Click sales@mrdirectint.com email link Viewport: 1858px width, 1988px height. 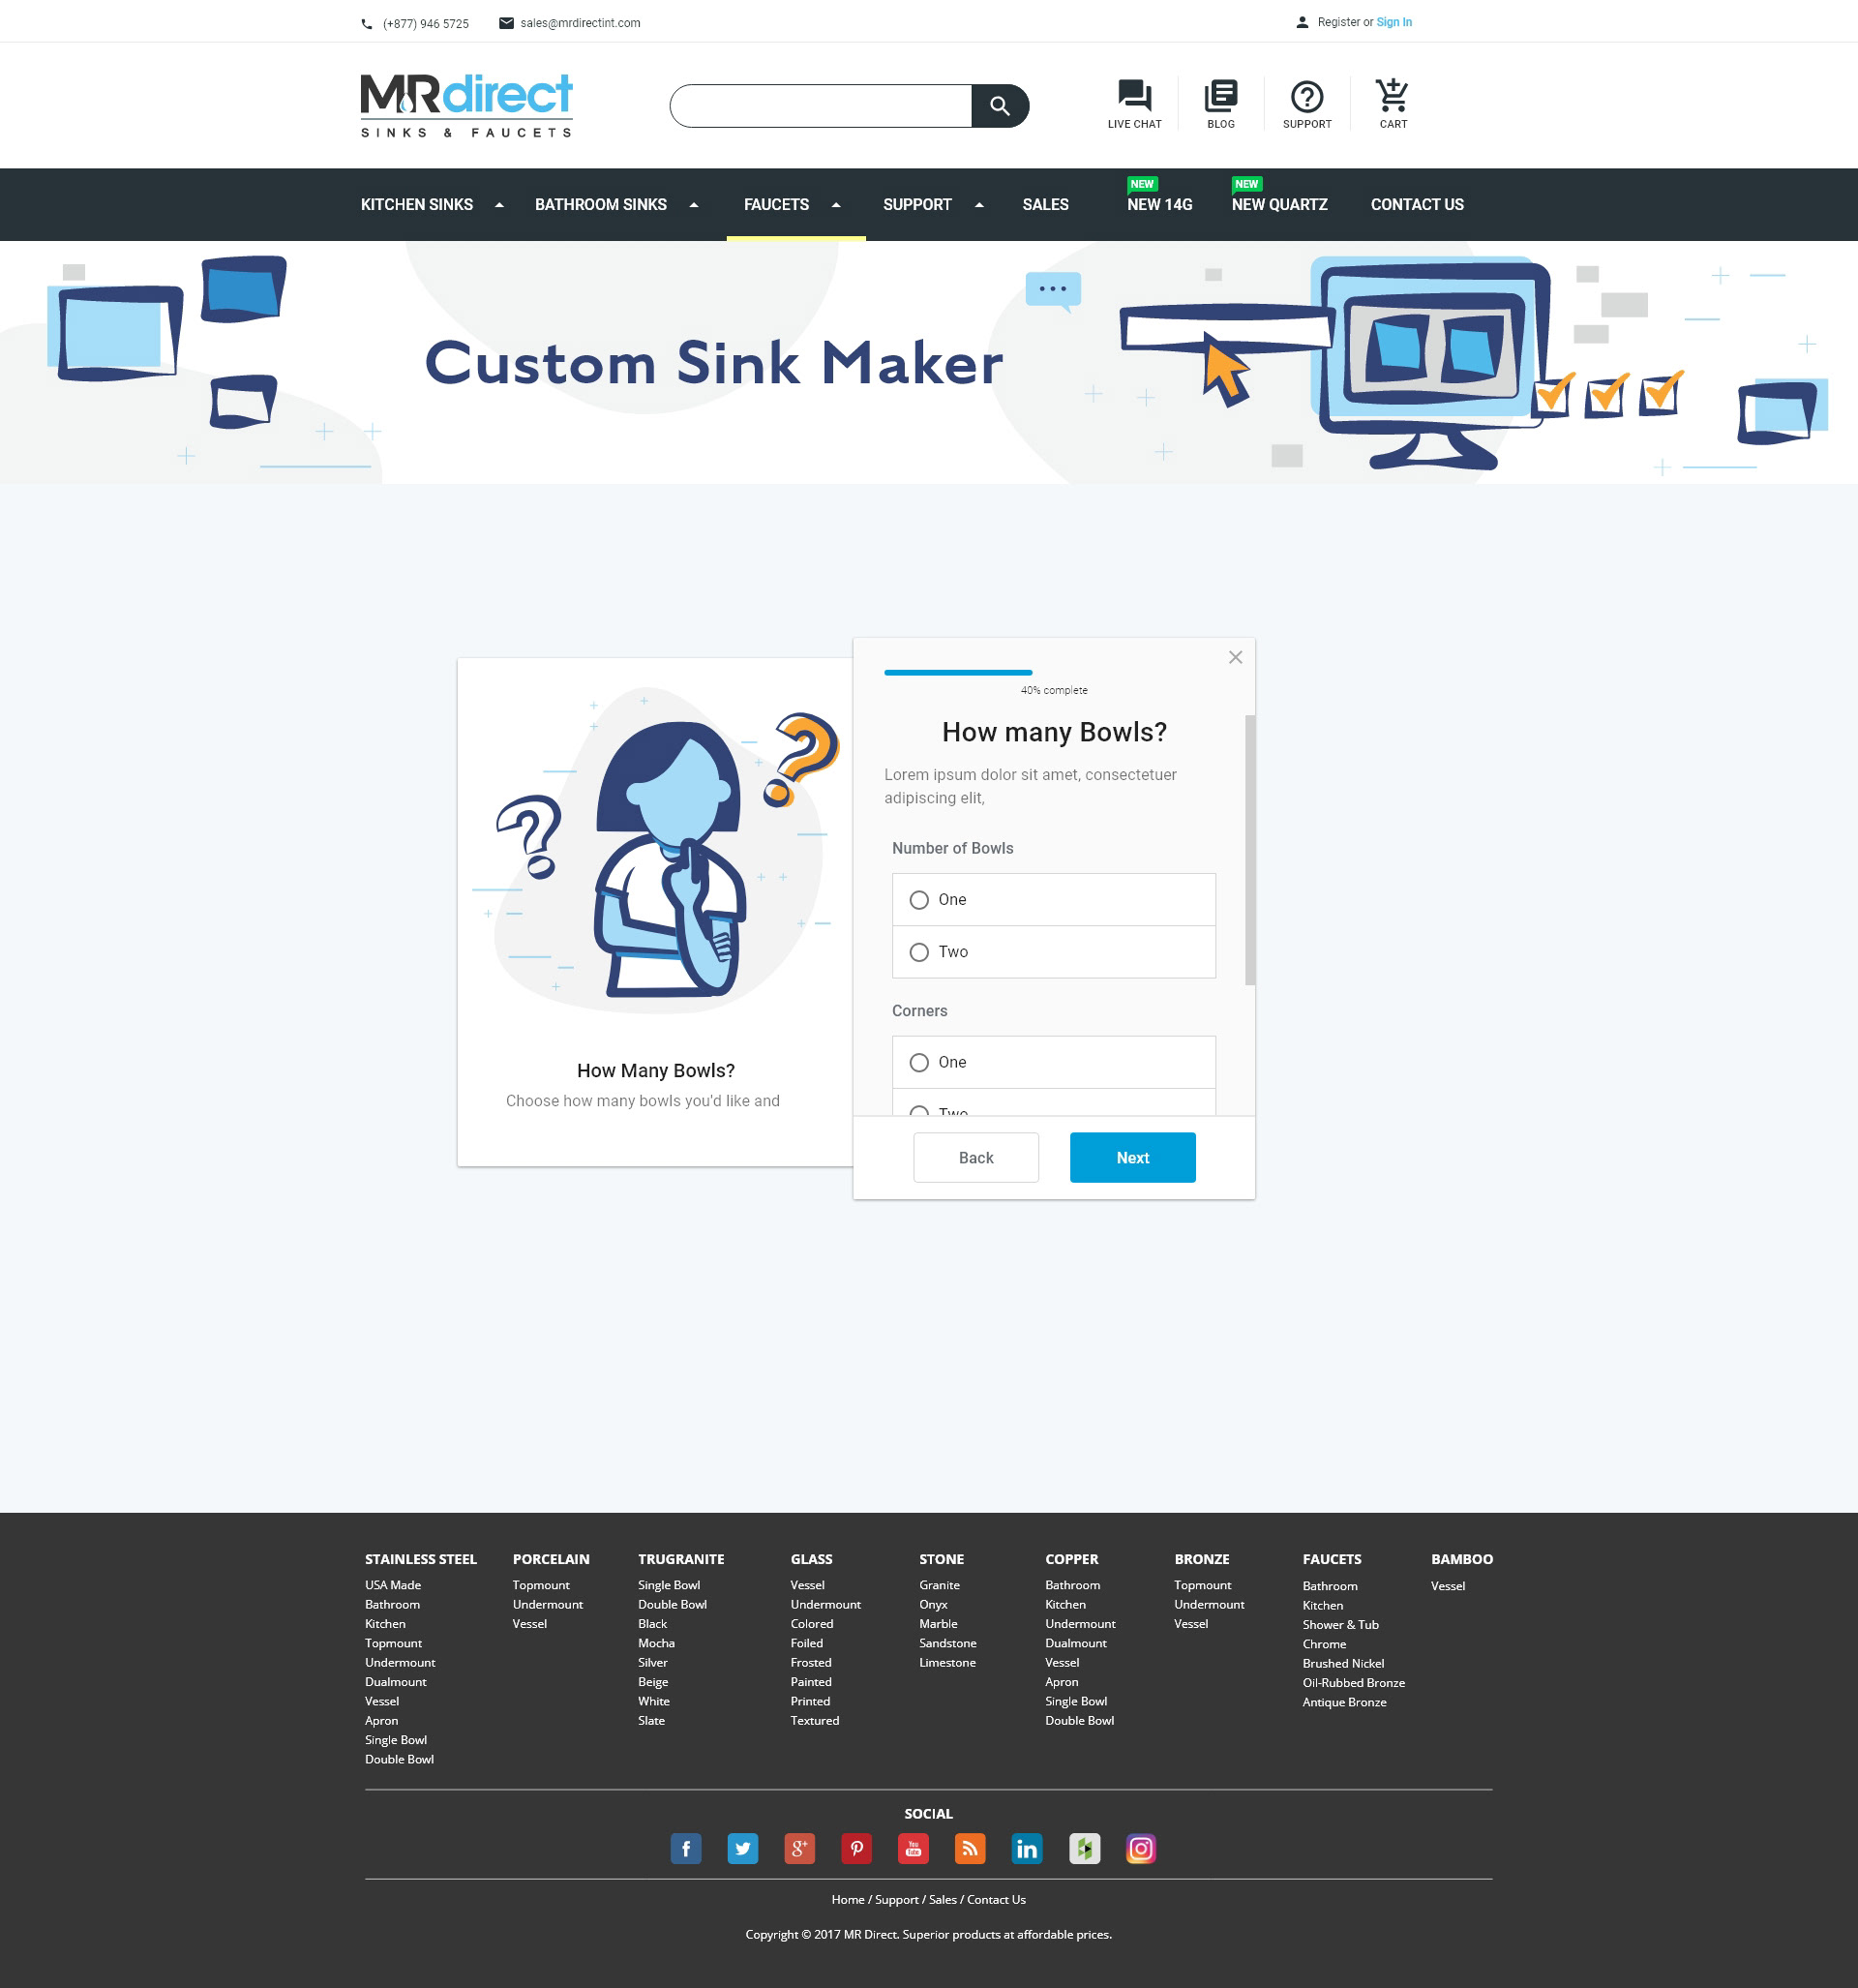580,23
